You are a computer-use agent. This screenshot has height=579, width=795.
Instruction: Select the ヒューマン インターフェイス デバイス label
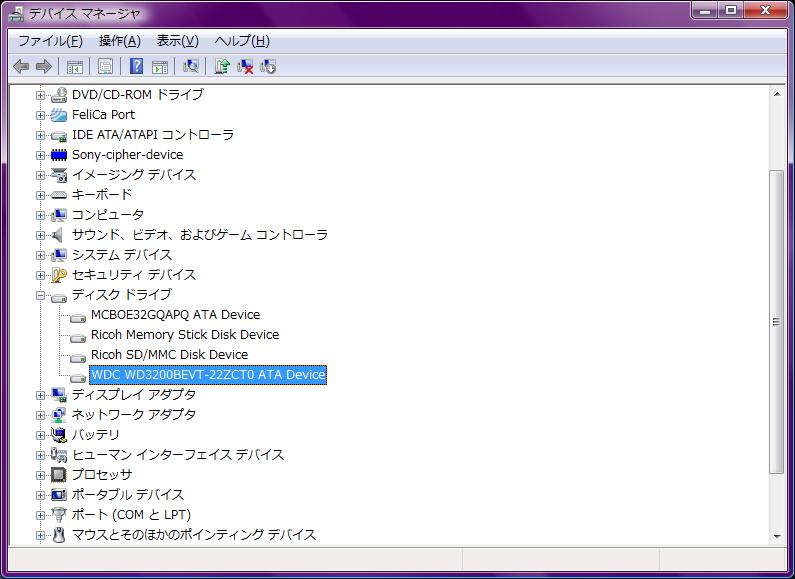click(x=177, y=455)
